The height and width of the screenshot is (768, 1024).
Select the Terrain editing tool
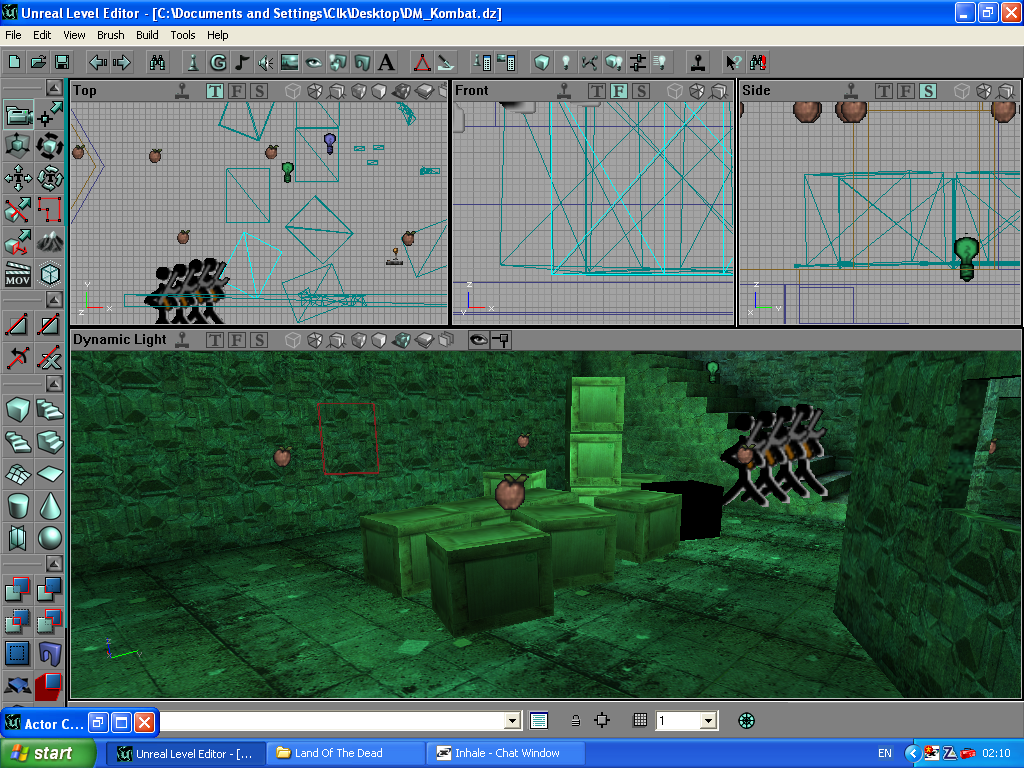click(x=50, y=241)
